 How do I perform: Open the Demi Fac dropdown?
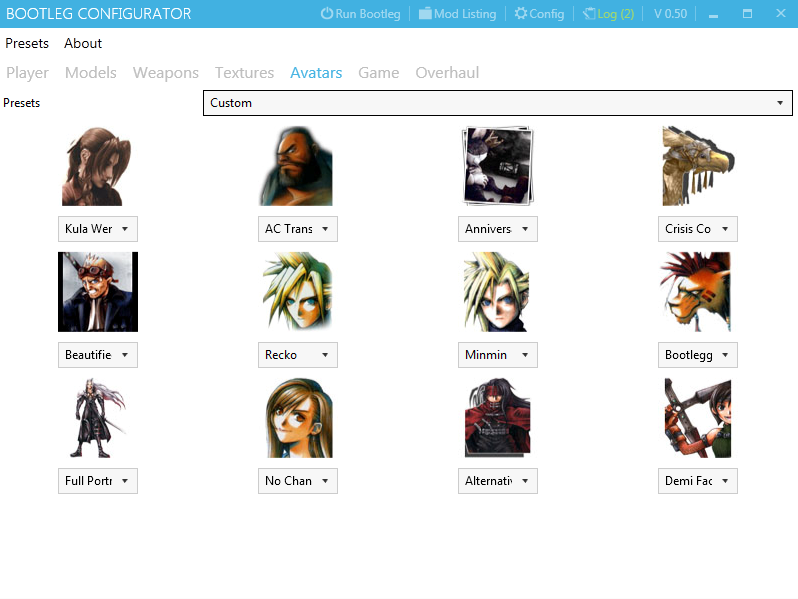pos(698,481)
